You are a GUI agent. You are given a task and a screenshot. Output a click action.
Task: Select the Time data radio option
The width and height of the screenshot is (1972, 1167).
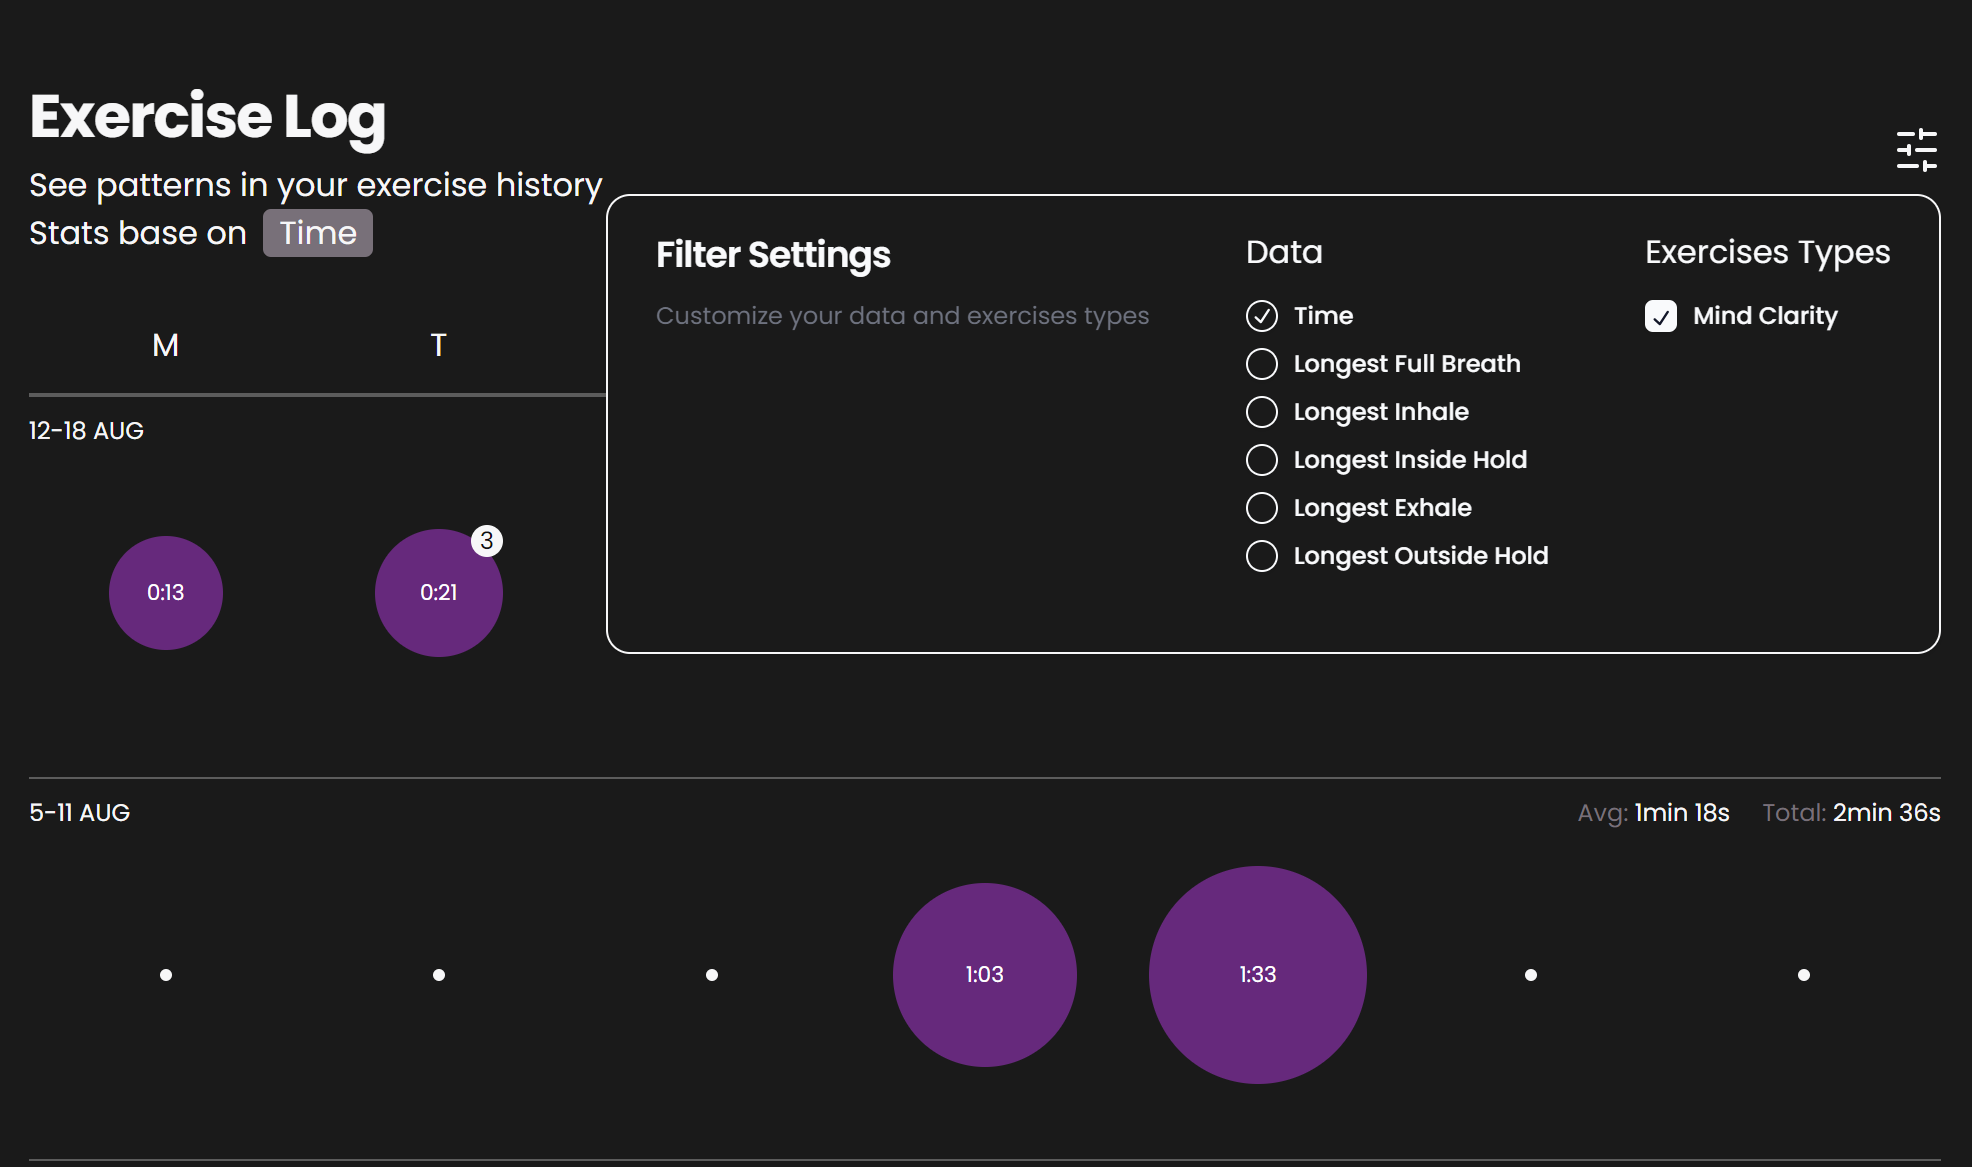[x=1262, y=316]
